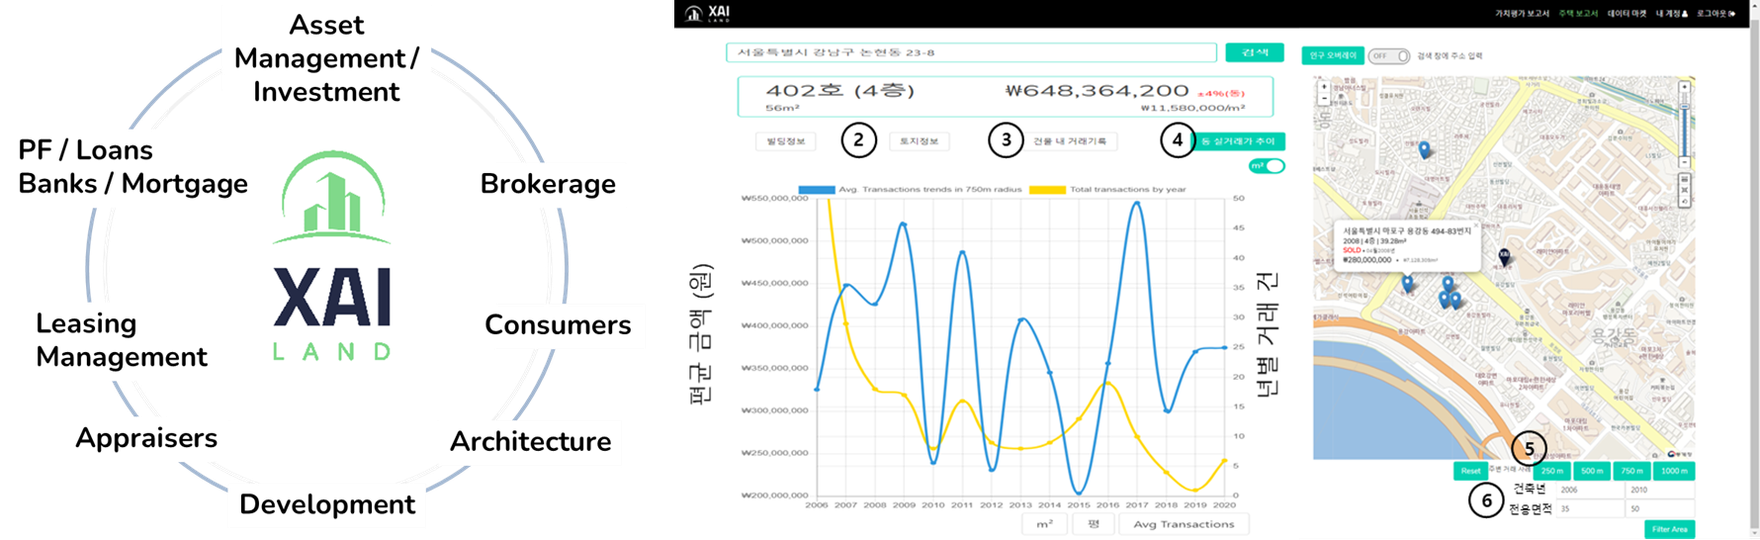The width and height of the screenshot is (1760, 540).
Task: Select the 빌딩정보 tab
Action: tap(786, 142)
